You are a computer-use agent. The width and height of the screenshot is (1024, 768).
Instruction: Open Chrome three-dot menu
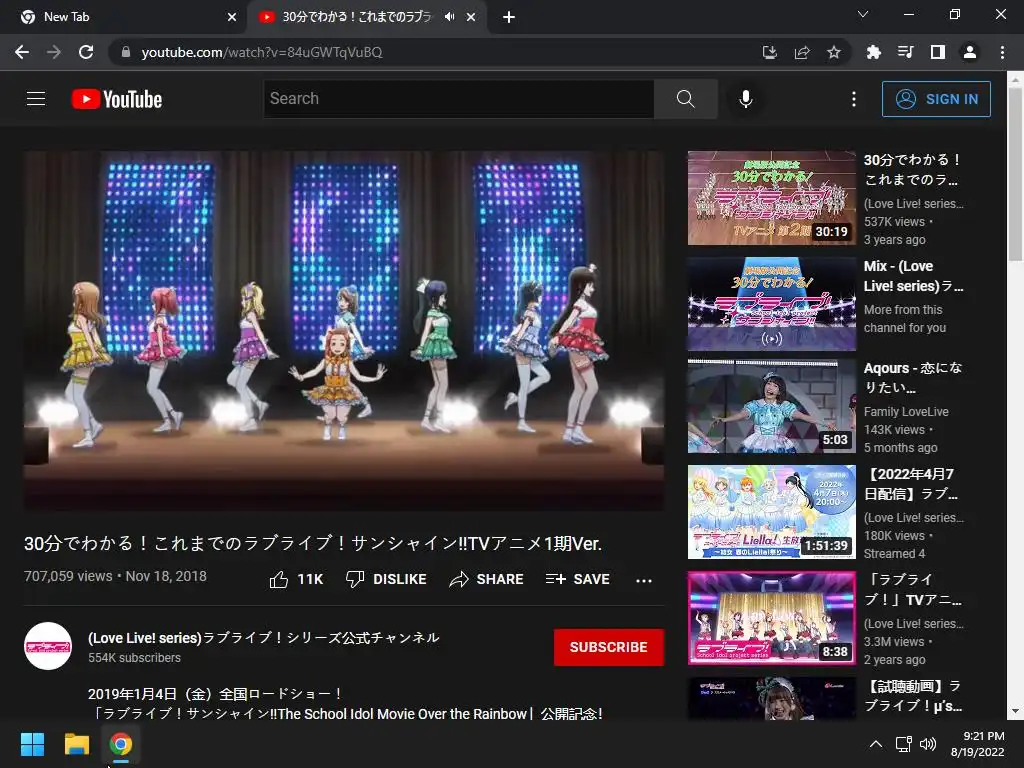1002,52
